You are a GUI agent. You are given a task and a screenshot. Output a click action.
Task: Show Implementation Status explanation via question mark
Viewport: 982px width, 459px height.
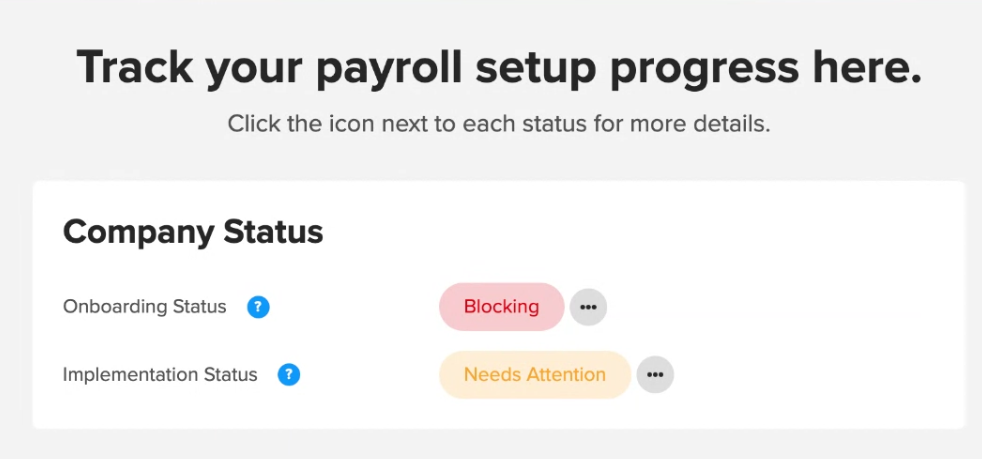coord(289,374)
